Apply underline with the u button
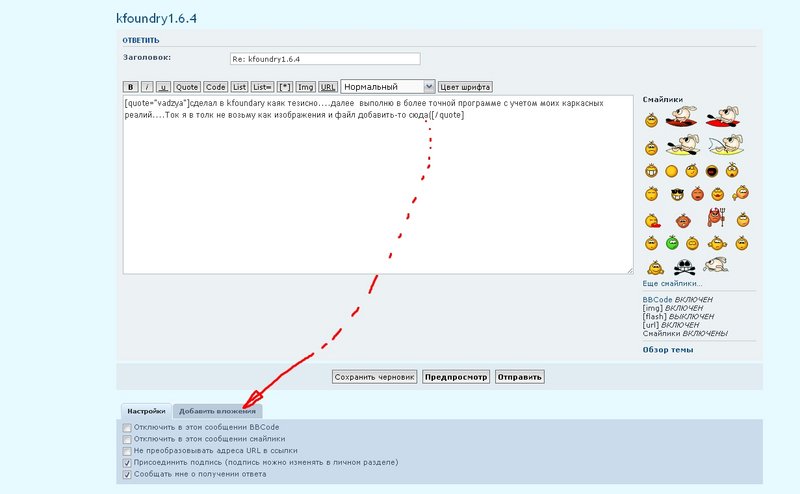The image size is (800, 494). (x=163, y=87)
